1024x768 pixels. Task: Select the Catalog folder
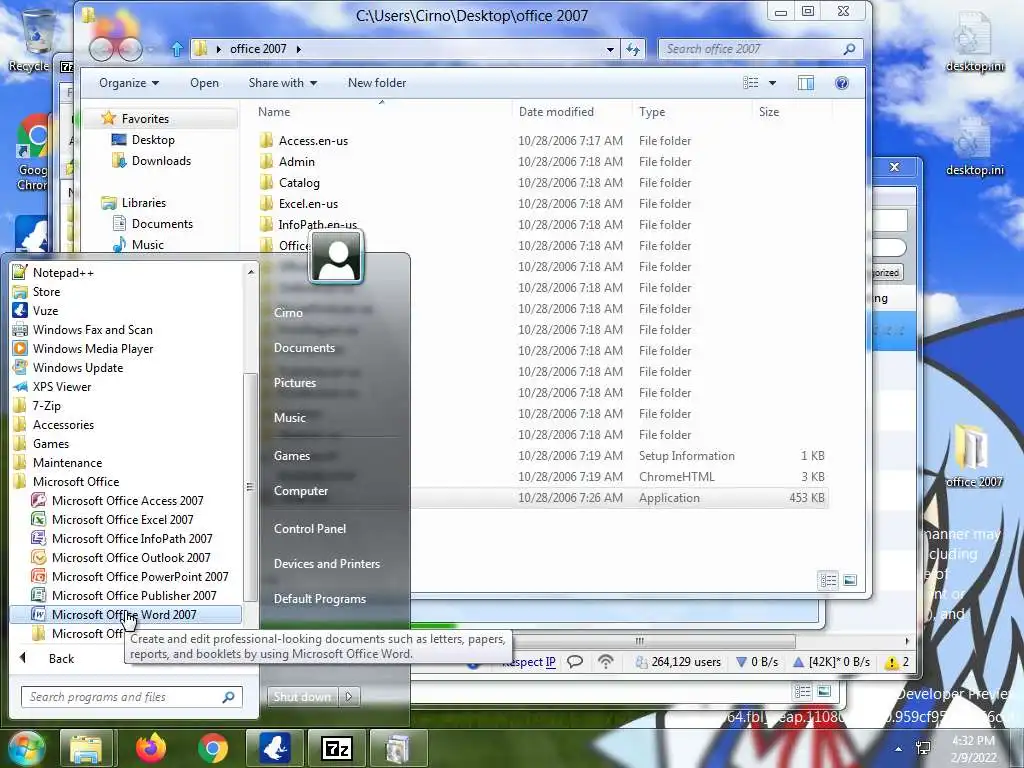click(299, 183)
